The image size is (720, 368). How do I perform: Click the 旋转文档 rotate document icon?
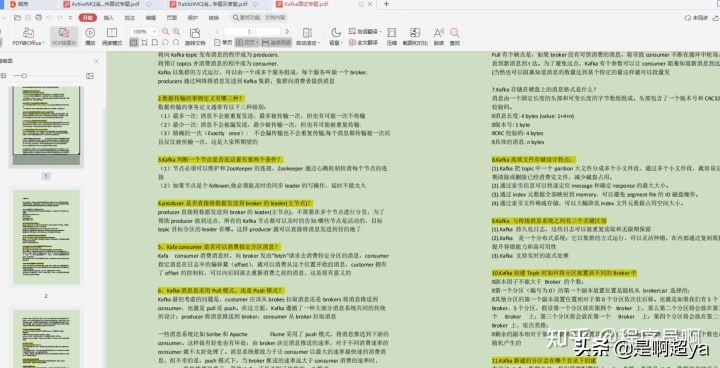[x=195, y=33]
